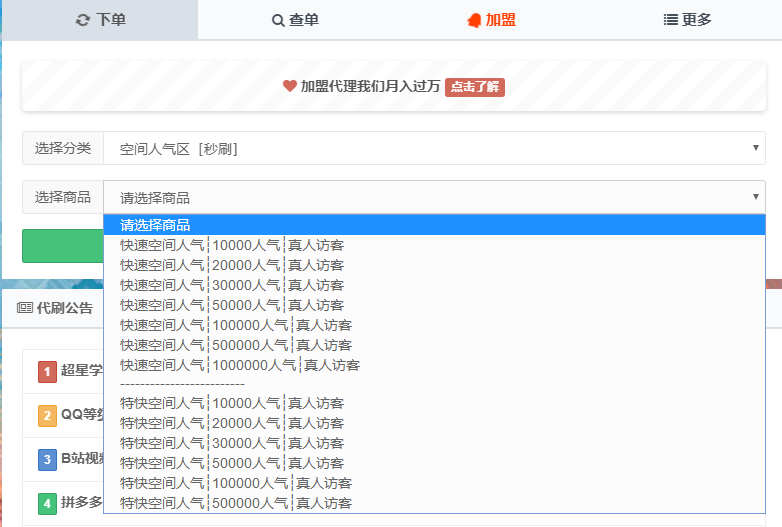Open announcement number 1 red badge

click(47, 371)
